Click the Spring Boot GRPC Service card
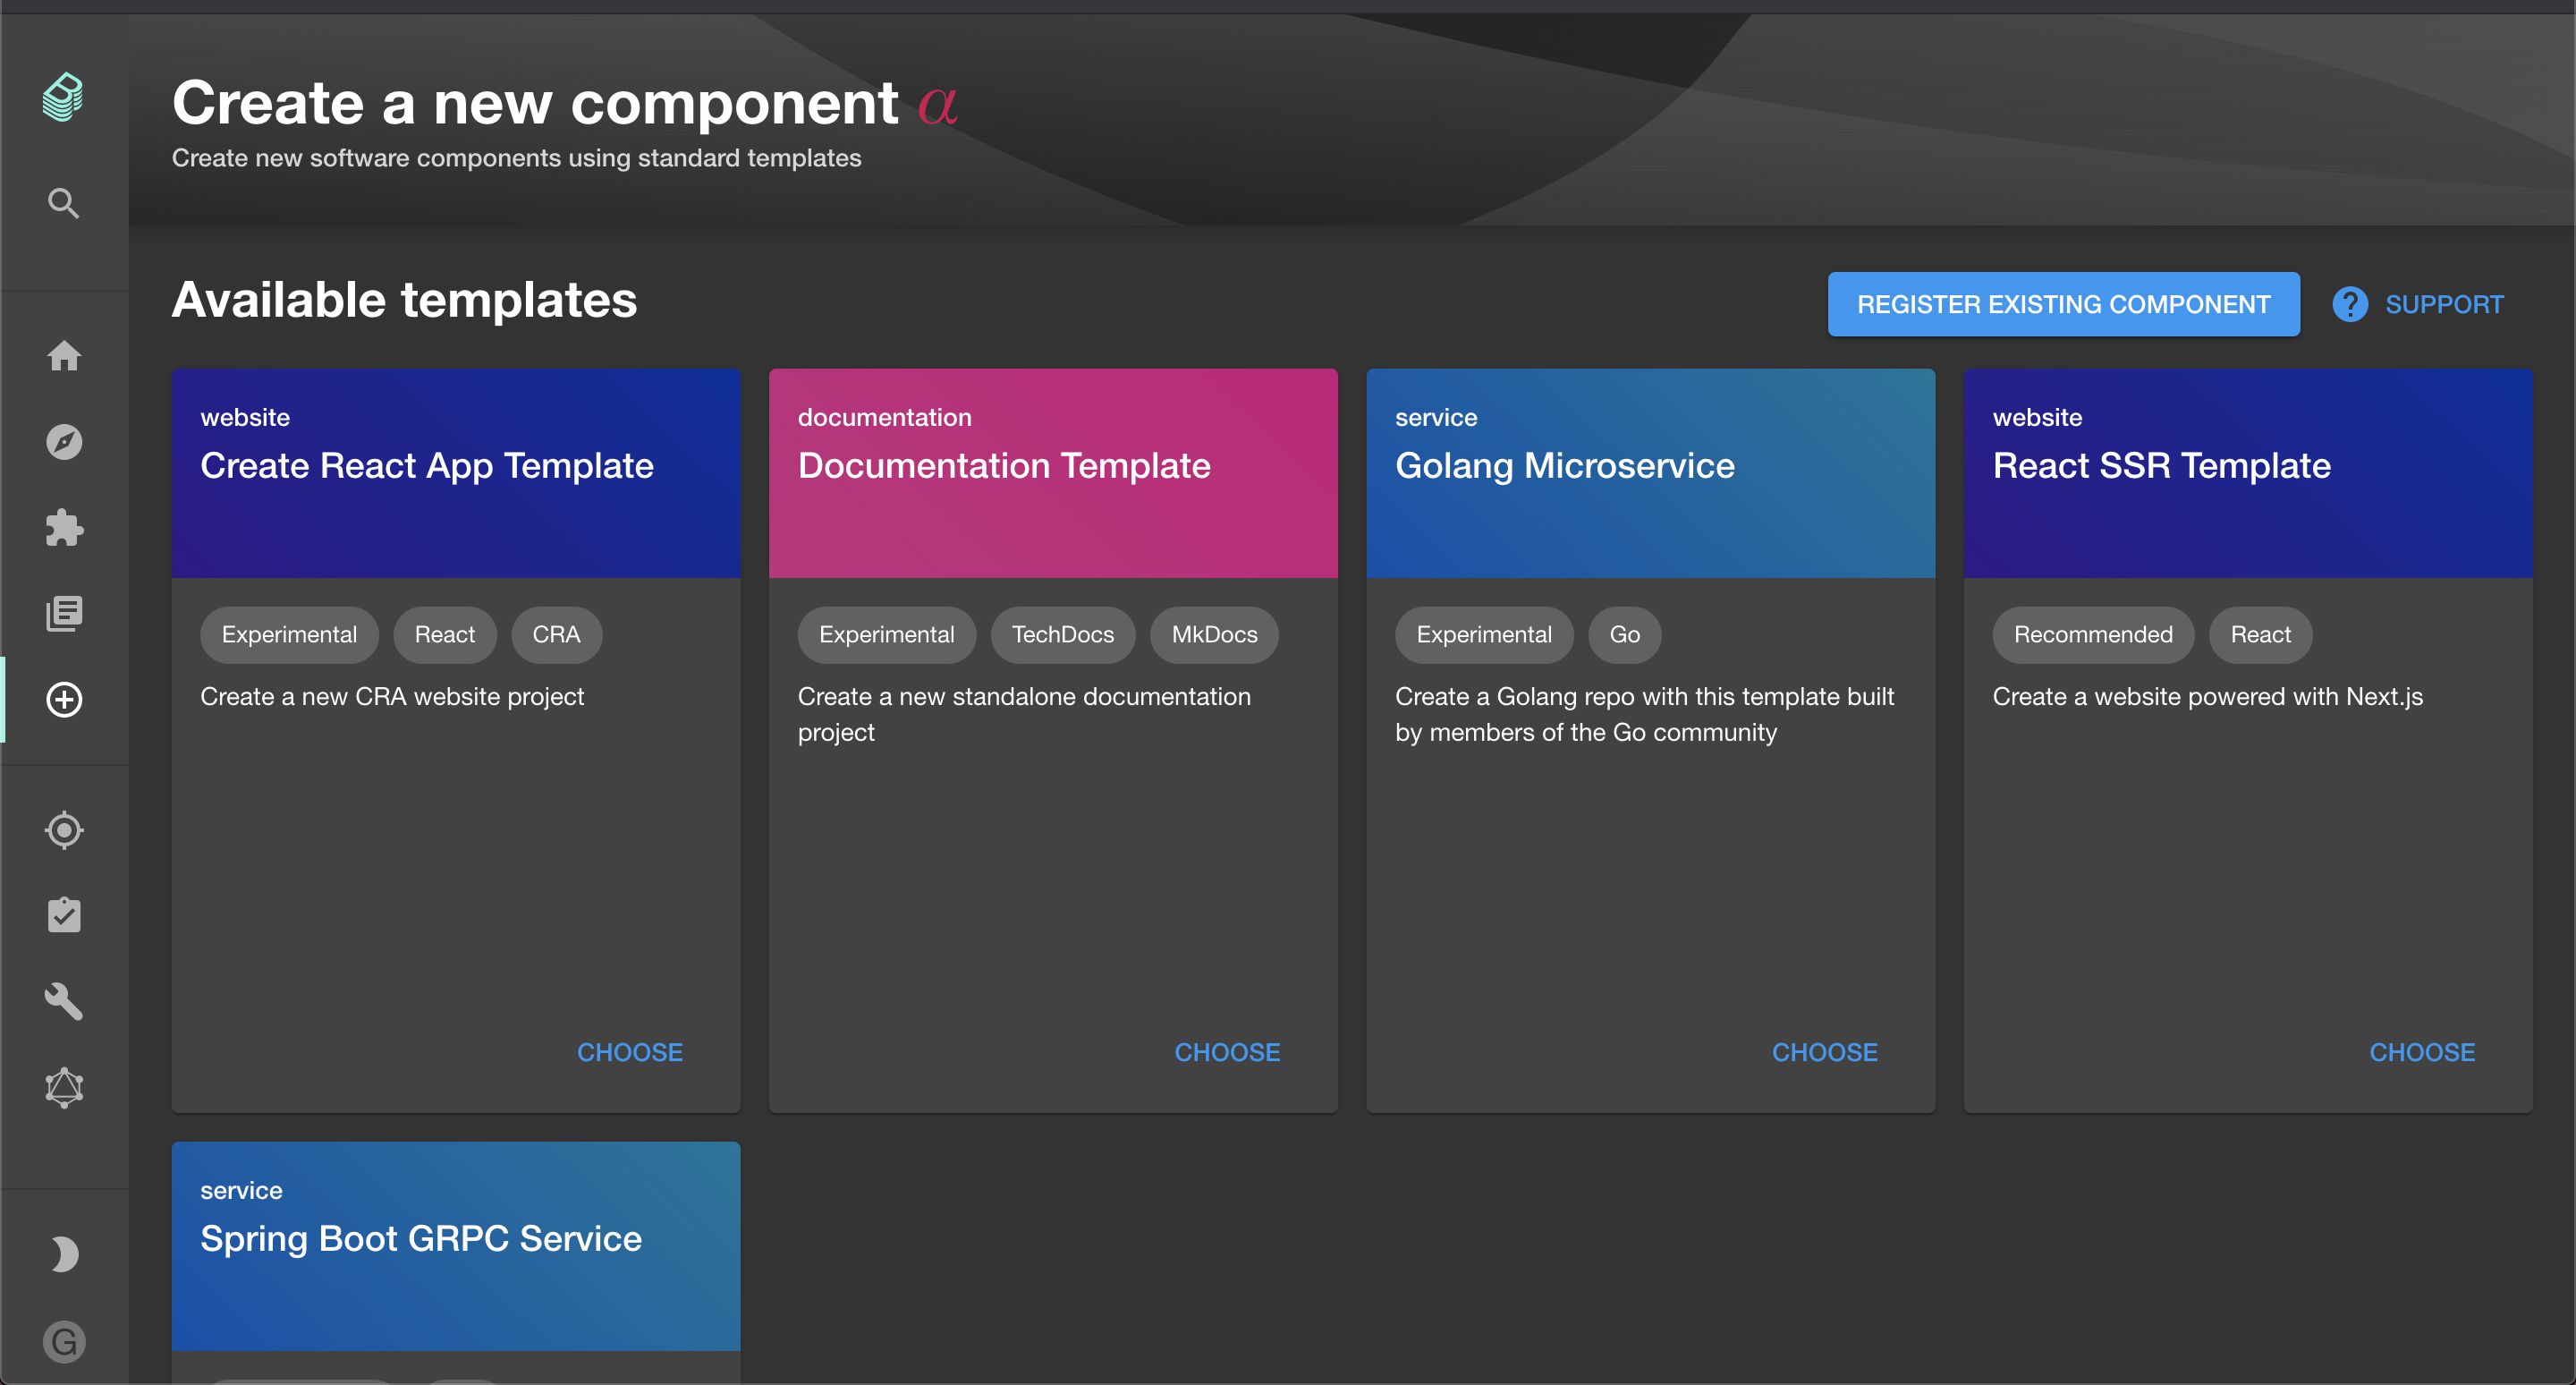The image size is (2576, 1385). click(x=455, y=1246)
